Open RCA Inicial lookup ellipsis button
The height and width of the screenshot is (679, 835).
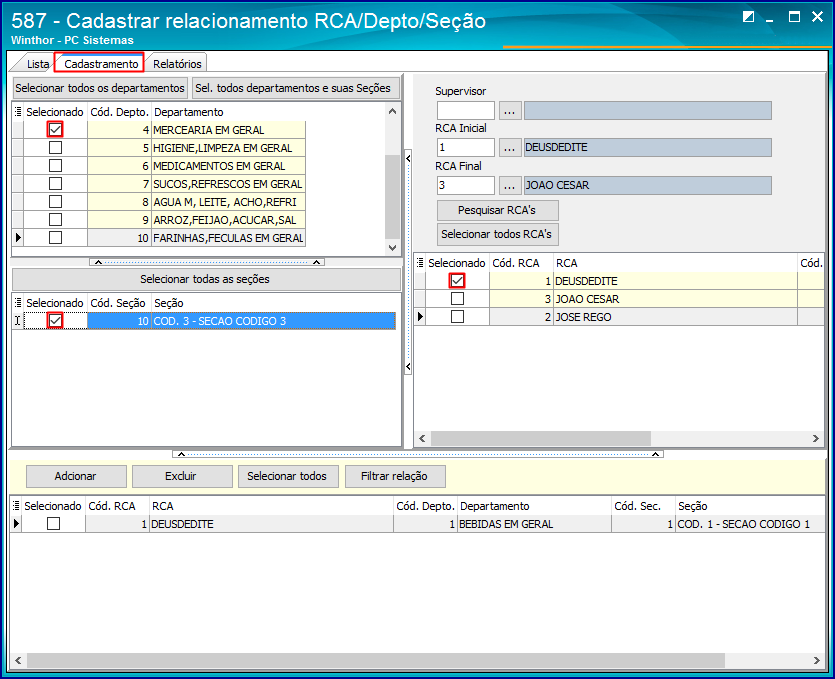510,148
